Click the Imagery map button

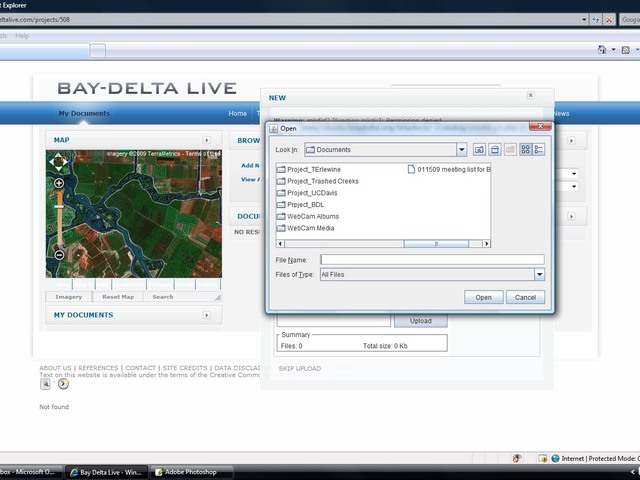(x=69, y=297)
